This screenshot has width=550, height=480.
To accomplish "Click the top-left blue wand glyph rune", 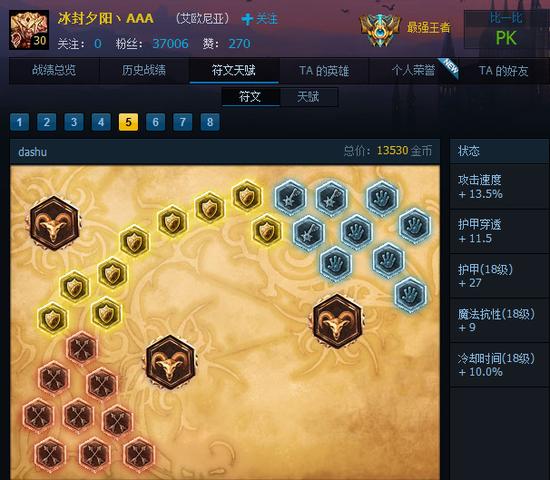I will pos(290,198).
